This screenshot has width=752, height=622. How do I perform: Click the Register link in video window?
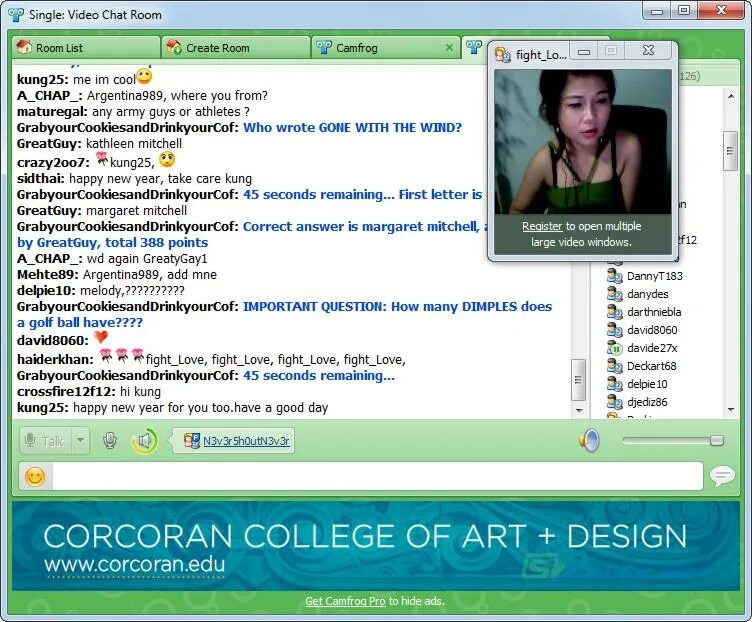(x=542, y=226)
